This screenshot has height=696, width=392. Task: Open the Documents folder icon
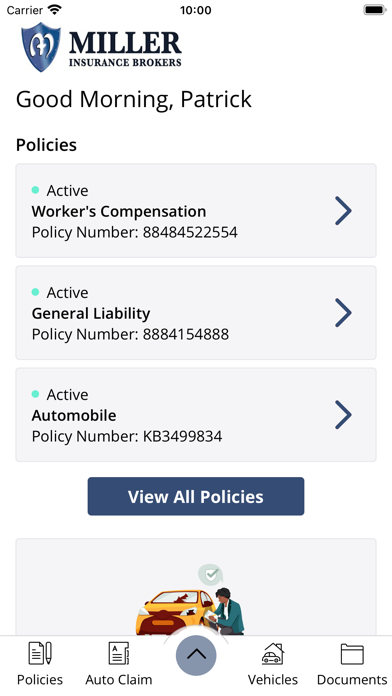tap(352, 654)
